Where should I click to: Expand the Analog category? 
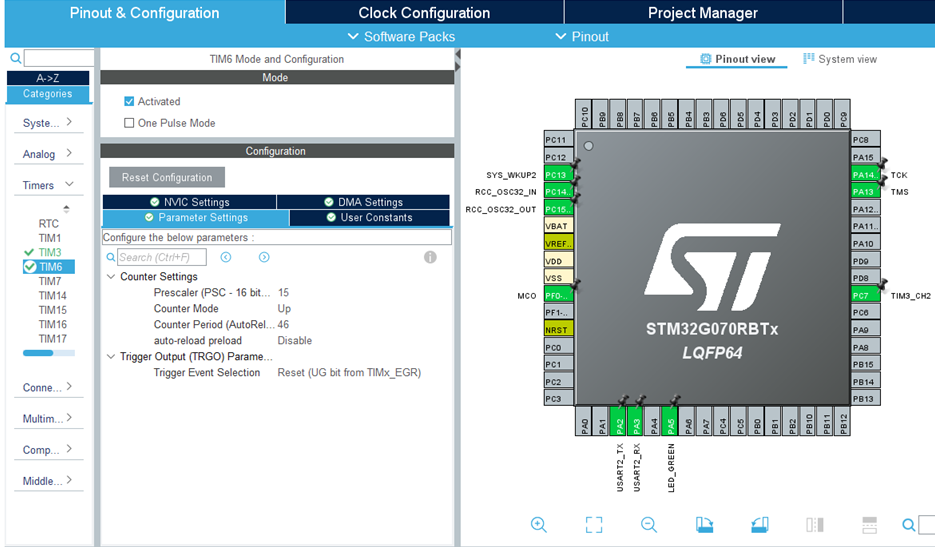48,154
